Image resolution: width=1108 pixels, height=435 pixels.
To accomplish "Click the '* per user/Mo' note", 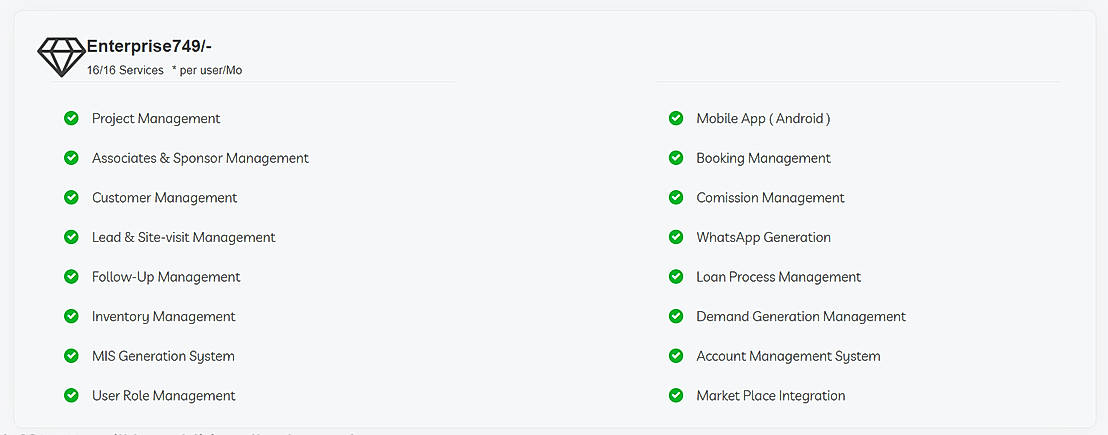I will click(x=207, y=70).
